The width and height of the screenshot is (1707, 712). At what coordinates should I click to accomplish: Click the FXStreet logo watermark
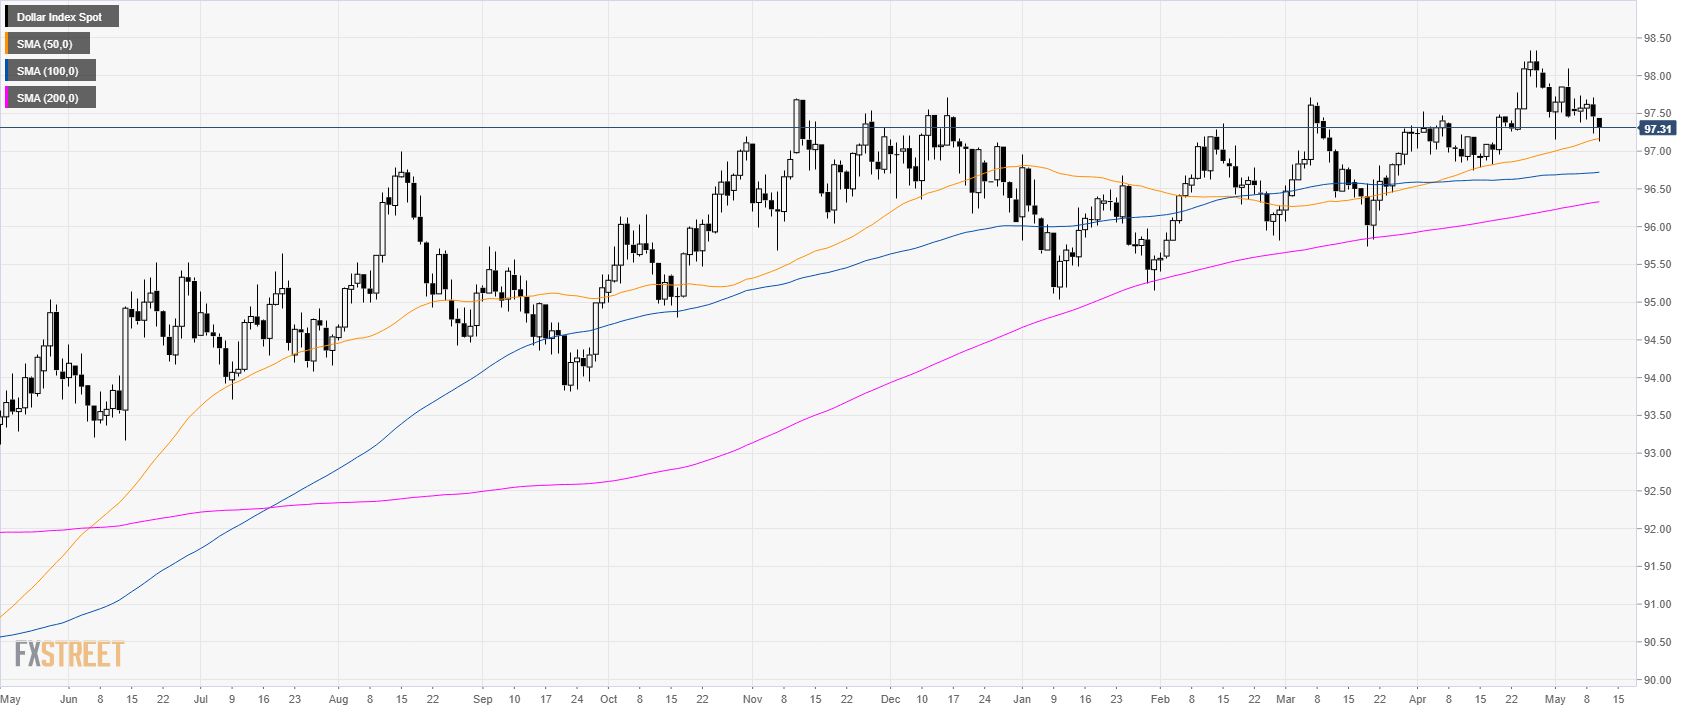click(x=69, y=654)
